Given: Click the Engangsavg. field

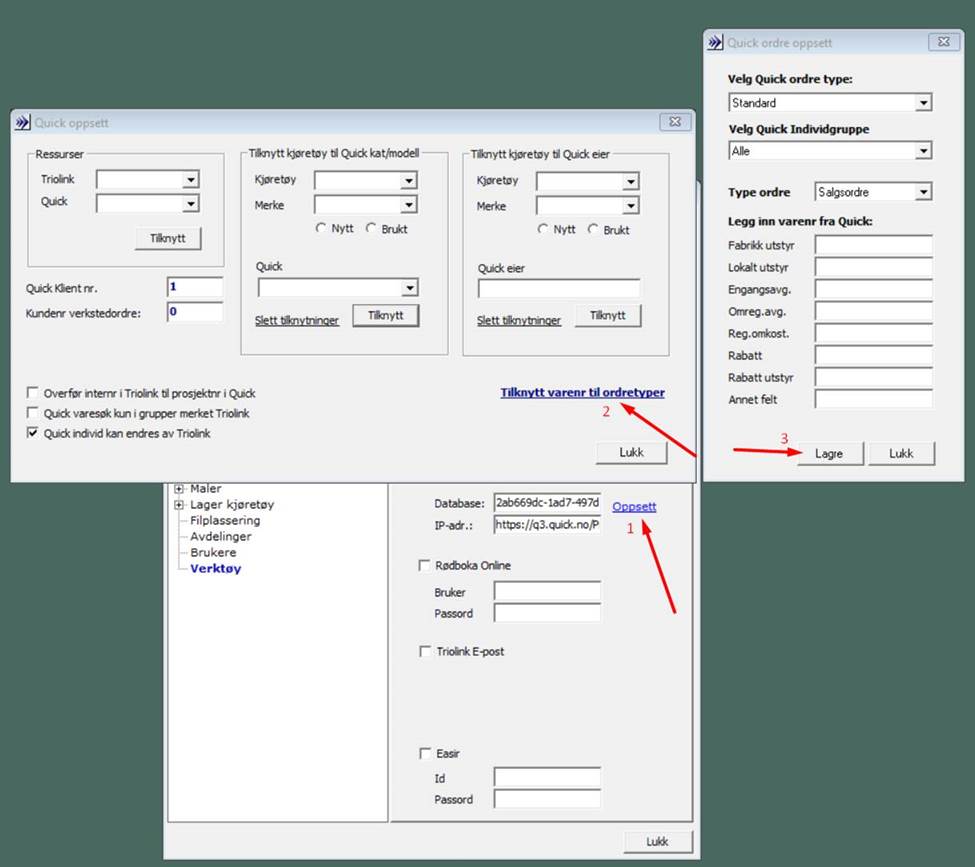Looking at the screenshot, I should pyautogui.click(x=873, y=289).
